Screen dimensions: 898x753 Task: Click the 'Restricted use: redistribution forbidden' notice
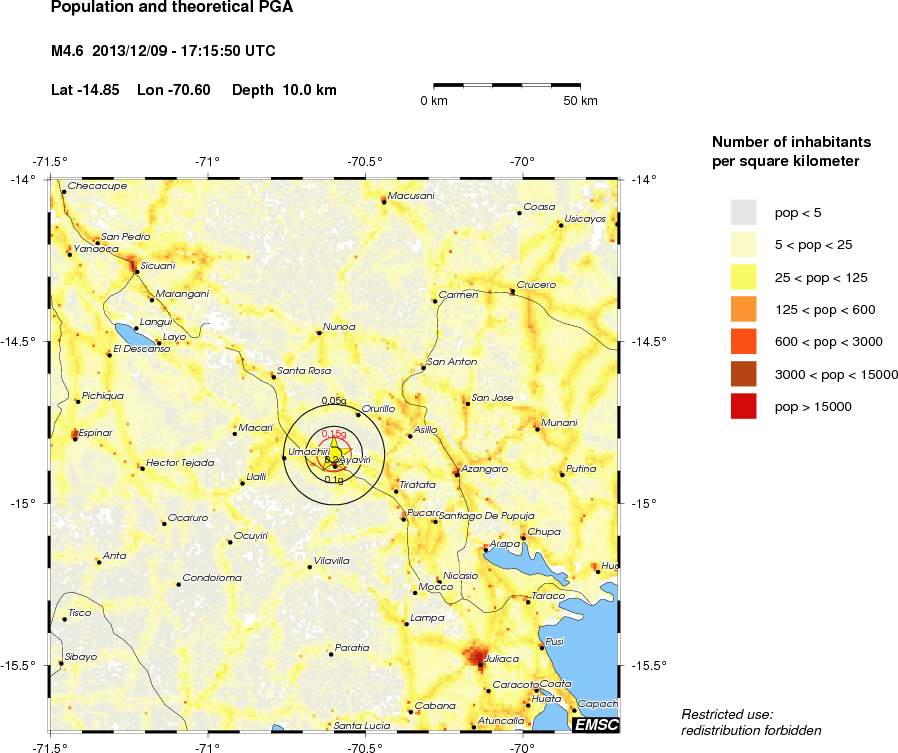(751, 722)
